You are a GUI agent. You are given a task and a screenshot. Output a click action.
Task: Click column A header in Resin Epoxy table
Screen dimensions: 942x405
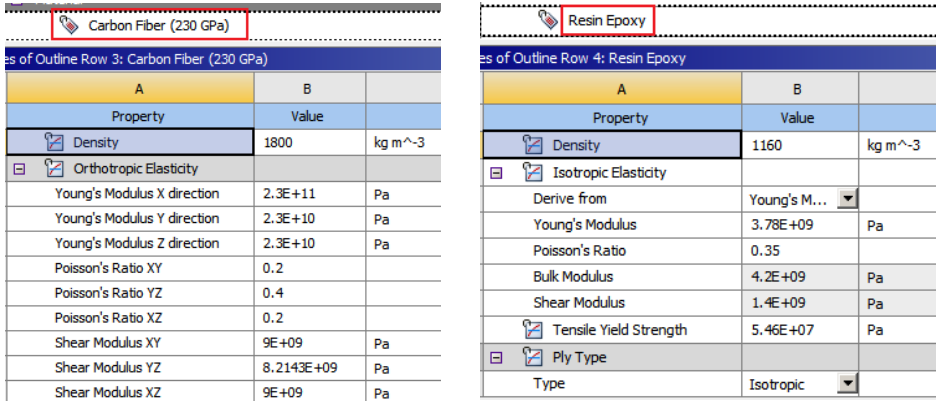pos(612,90)
